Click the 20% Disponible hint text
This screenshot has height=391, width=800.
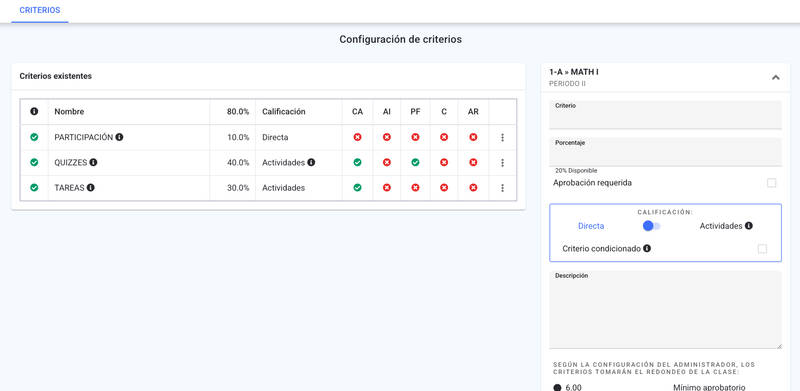point(576,170)
